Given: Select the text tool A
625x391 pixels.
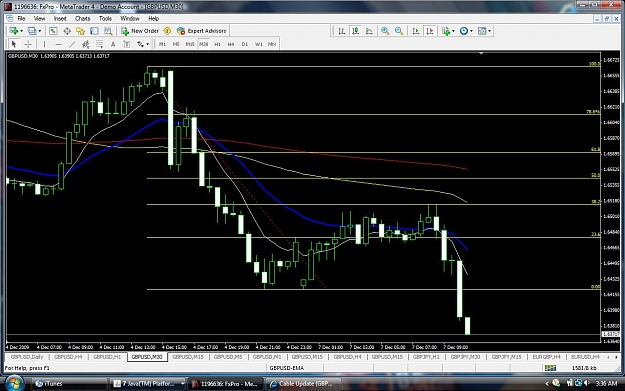Looking at the screenshot, I should pos(113,44).
